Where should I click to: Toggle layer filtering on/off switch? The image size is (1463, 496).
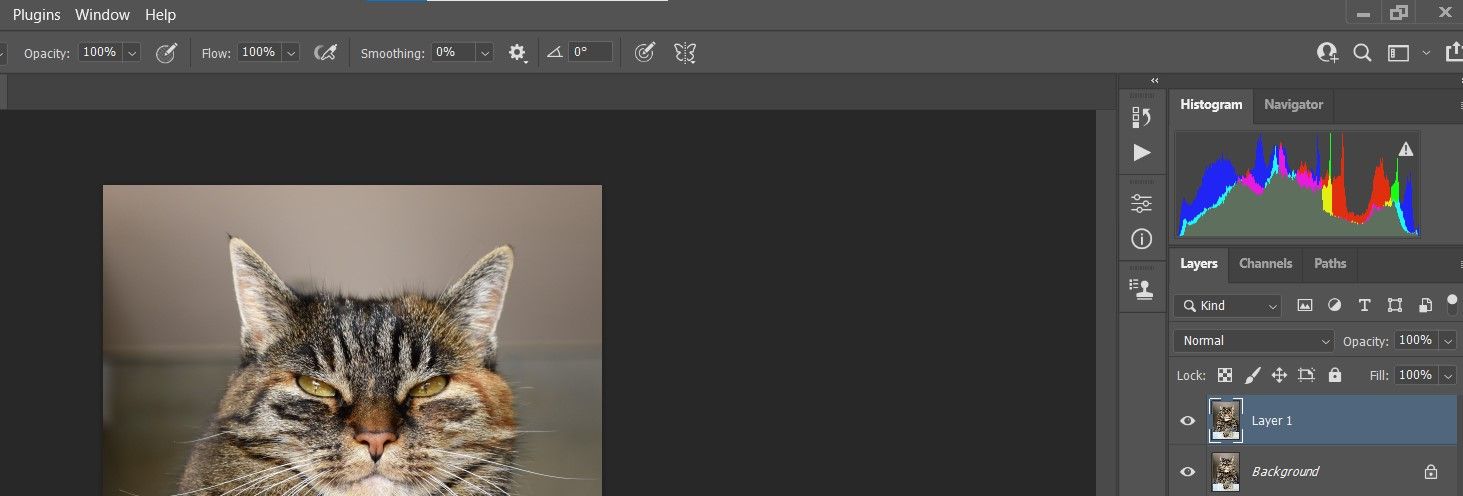(1452, 303)
